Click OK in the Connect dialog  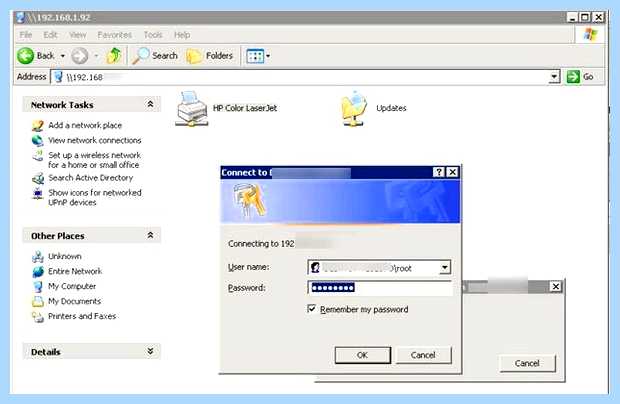[363, 355]
